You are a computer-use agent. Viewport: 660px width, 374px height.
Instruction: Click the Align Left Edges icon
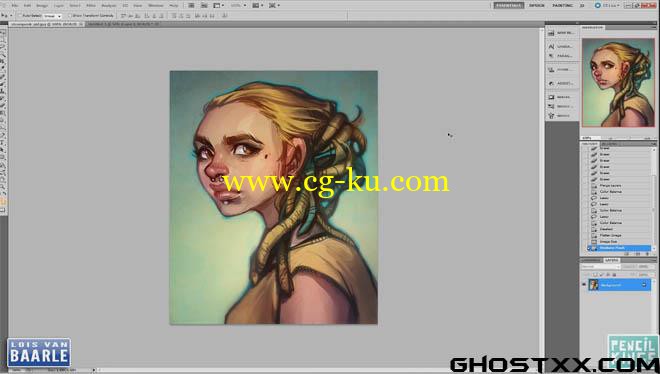point(146,16)
